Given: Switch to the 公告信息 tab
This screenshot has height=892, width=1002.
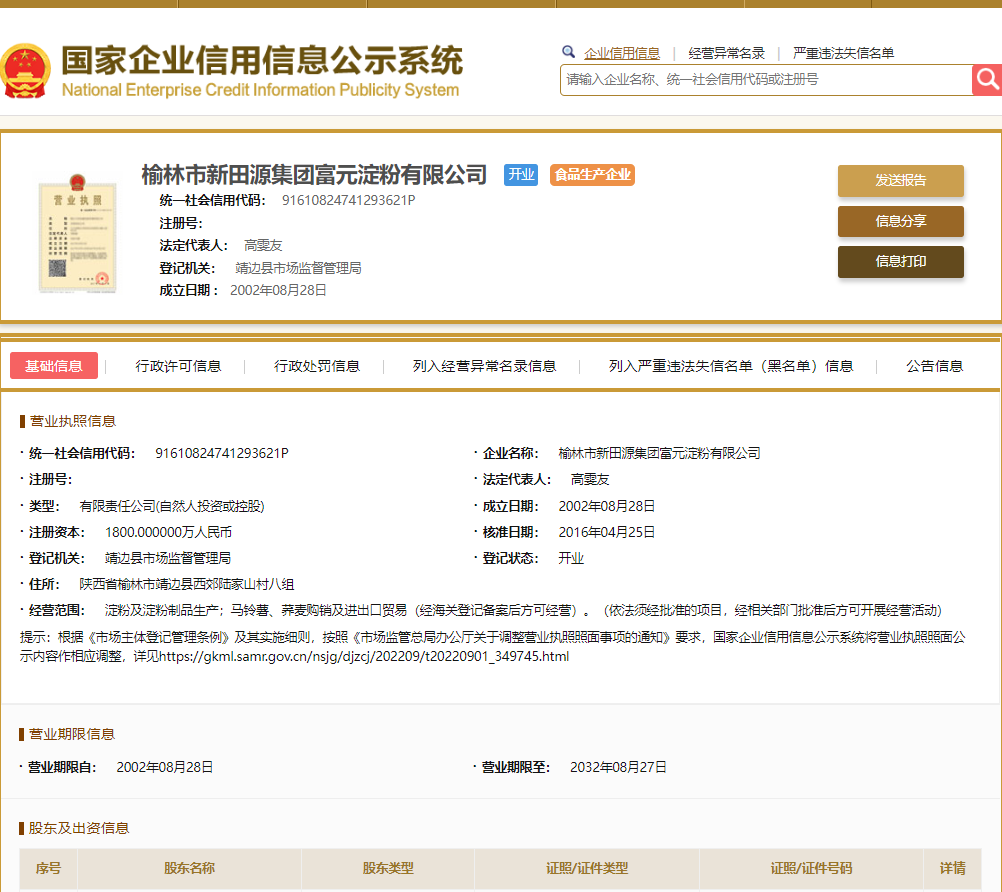Looking at the screenshot, I should click(x=934, y=366).
